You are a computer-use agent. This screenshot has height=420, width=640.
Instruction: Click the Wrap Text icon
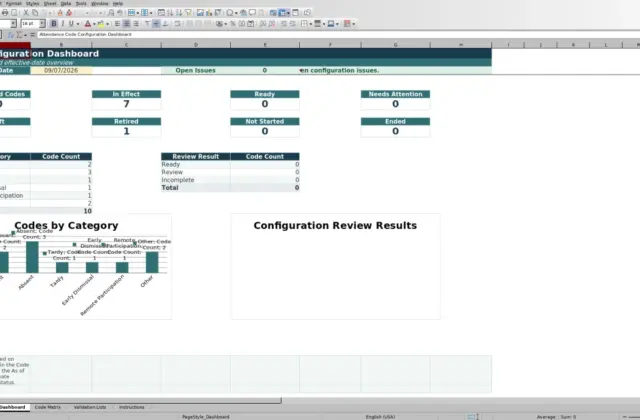point(177,24)
